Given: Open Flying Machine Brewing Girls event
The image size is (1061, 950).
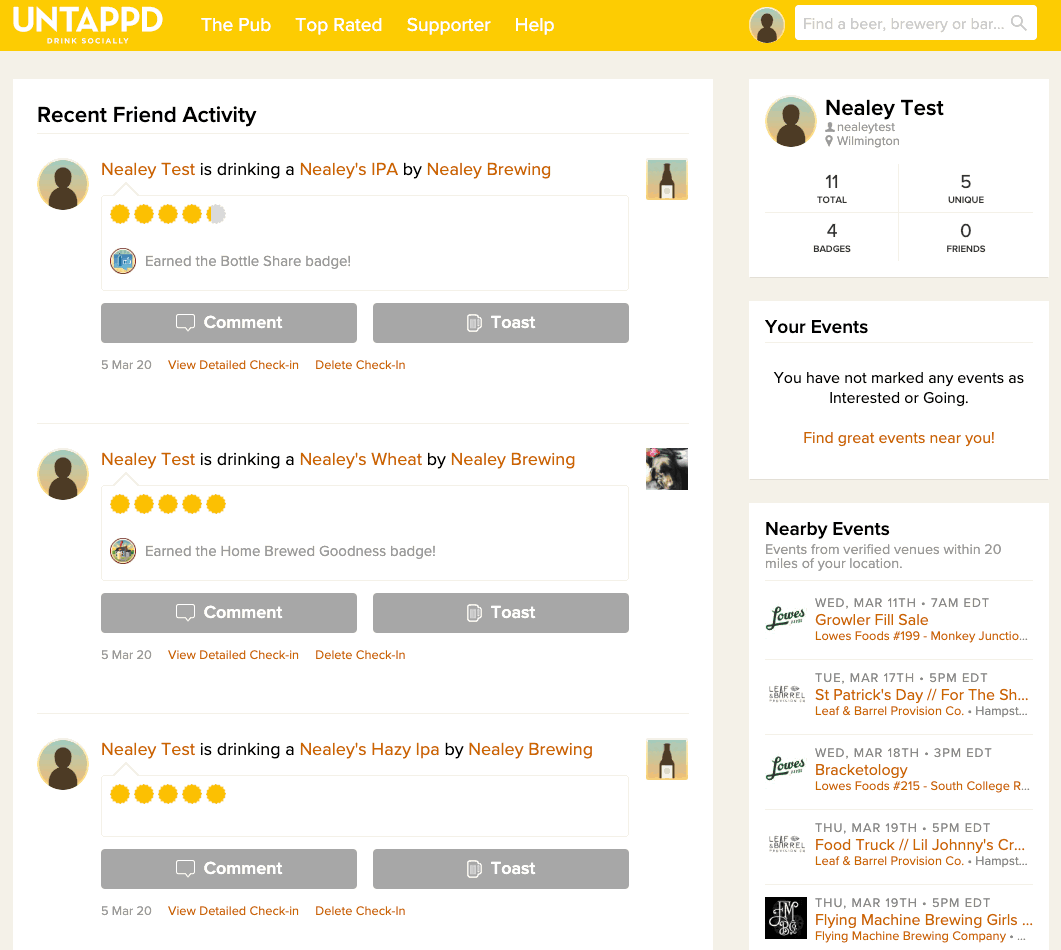Looking at the screenshot, I should point(924,920).
